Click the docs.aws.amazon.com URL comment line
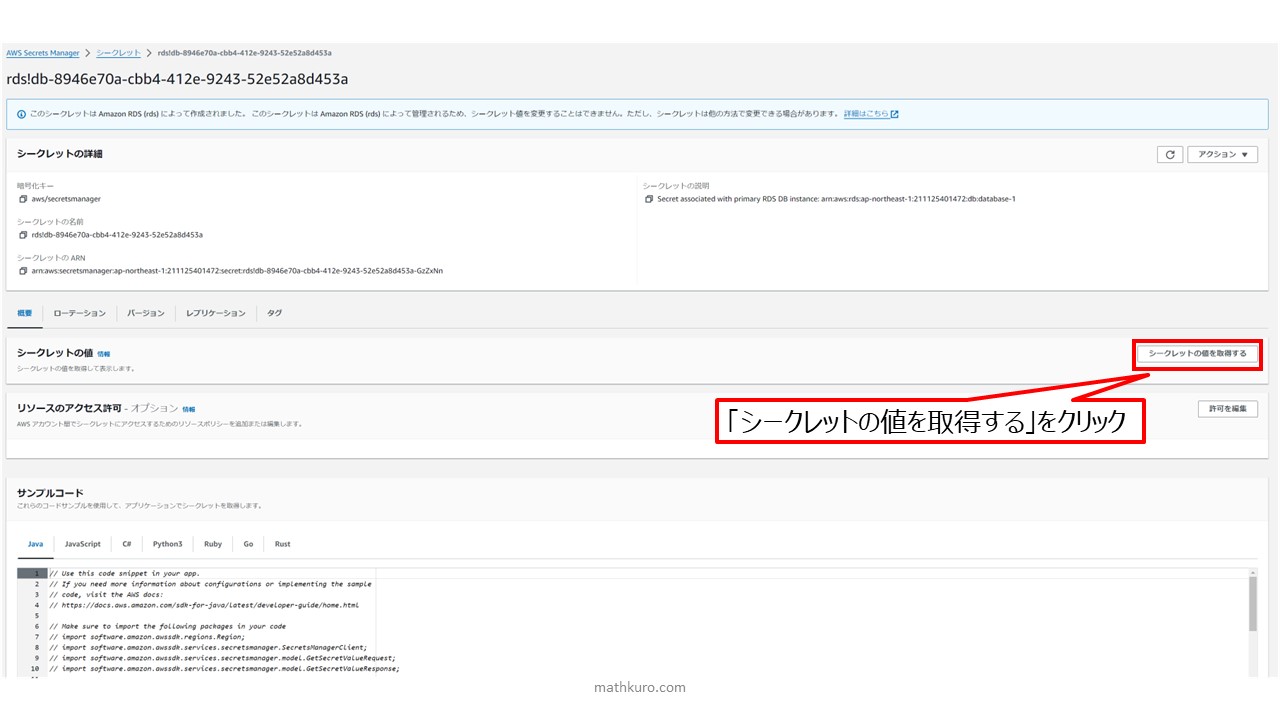The height and width of the screenshot is (720, 1280). [x=203, y=605]
